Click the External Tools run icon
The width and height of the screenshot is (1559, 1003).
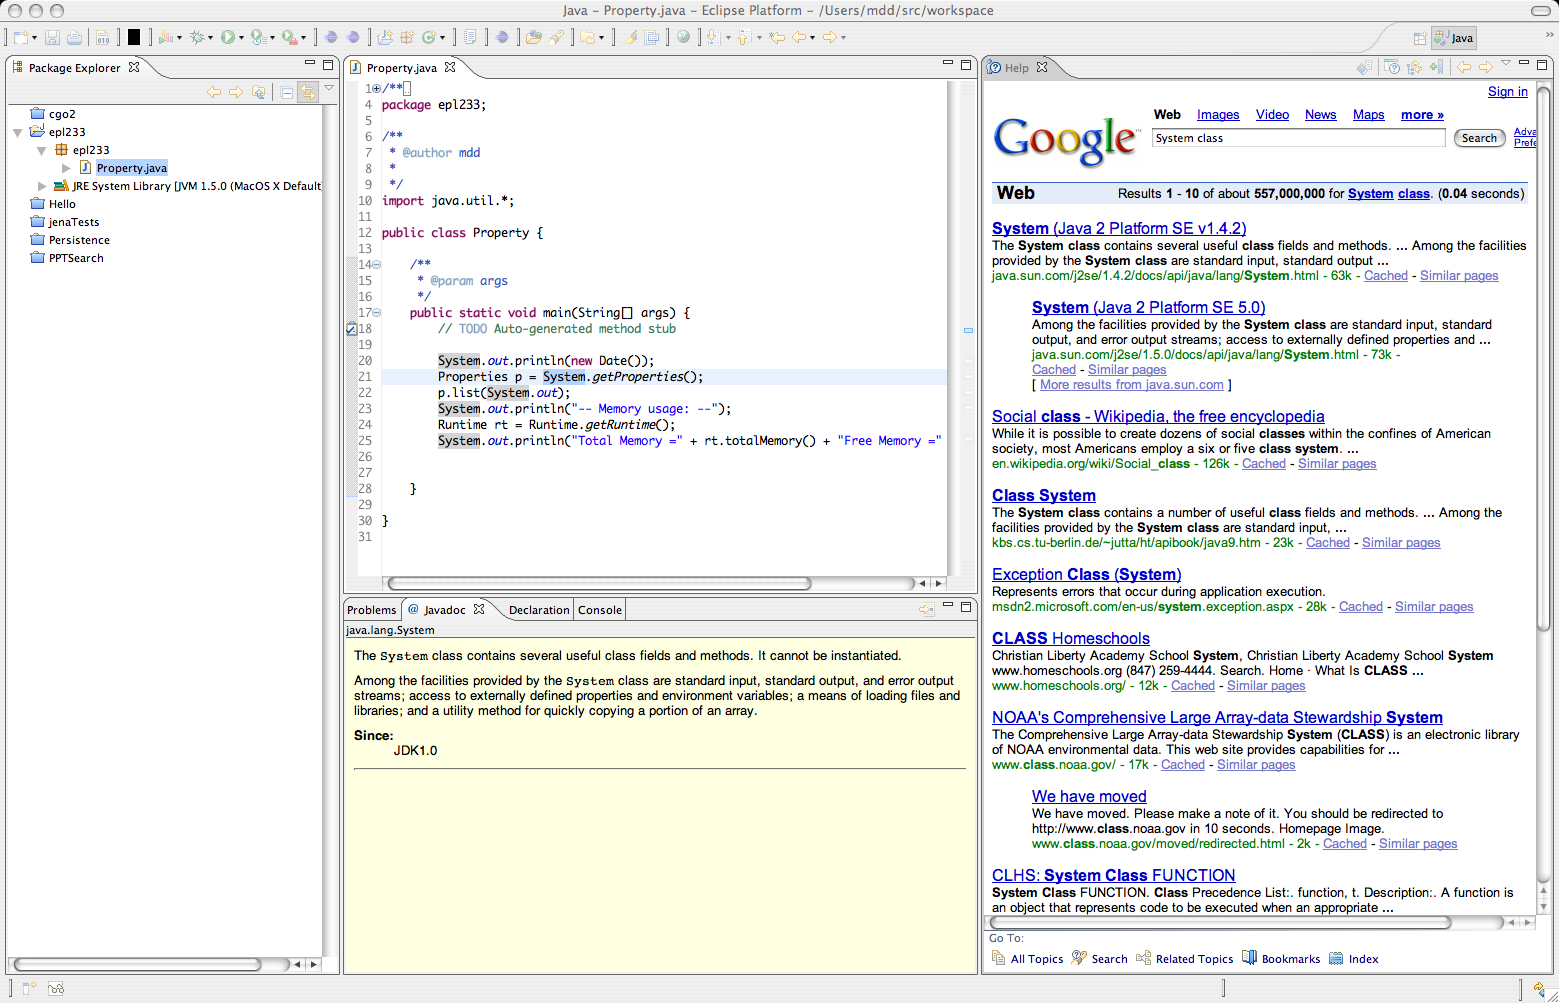[x=290, y=37]
